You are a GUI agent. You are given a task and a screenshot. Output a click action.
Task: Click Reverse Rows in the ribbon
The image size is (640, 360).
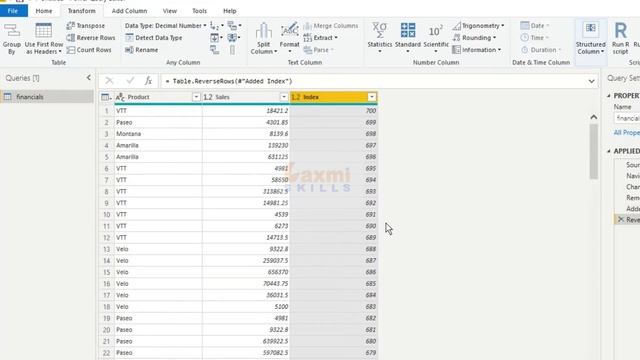coord(91,38)
